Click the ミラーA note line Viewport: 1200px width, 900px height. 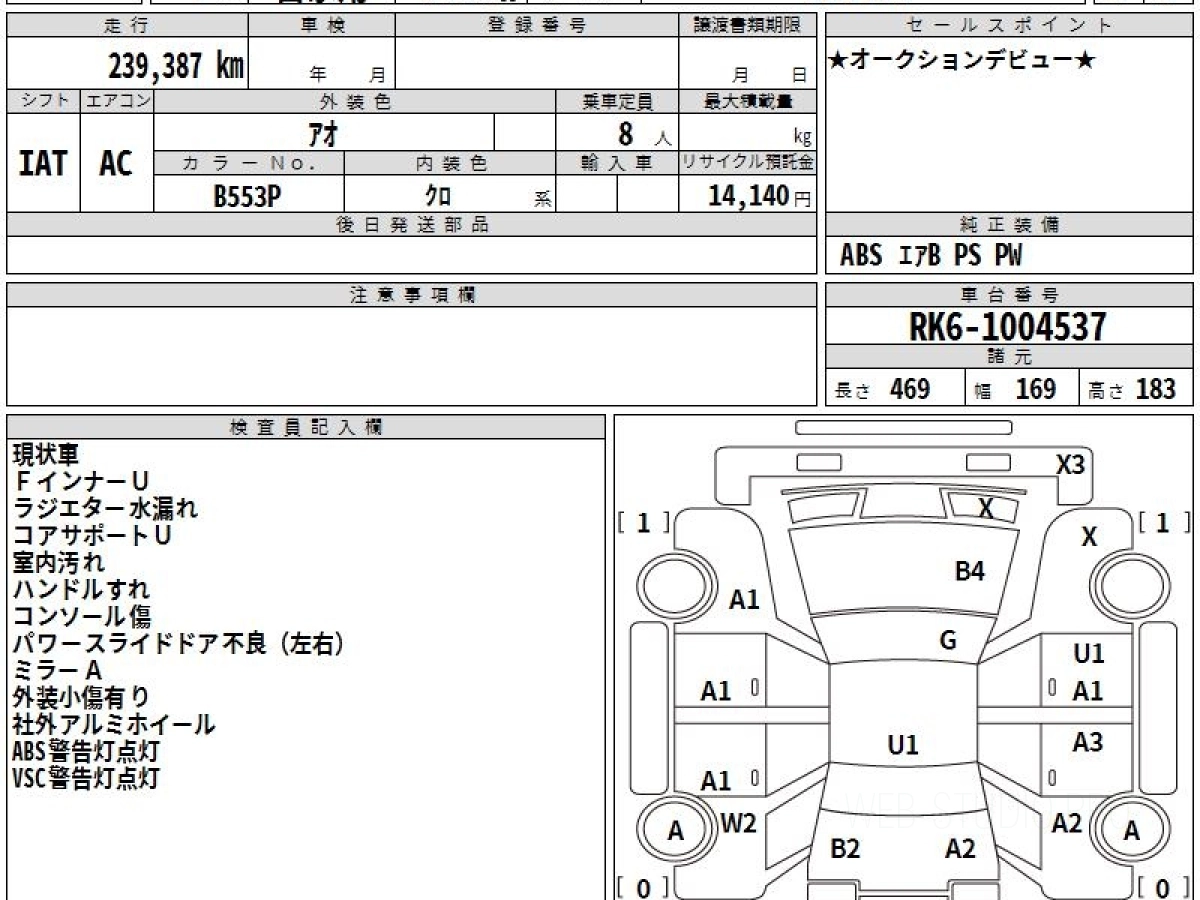pos(58,670)
